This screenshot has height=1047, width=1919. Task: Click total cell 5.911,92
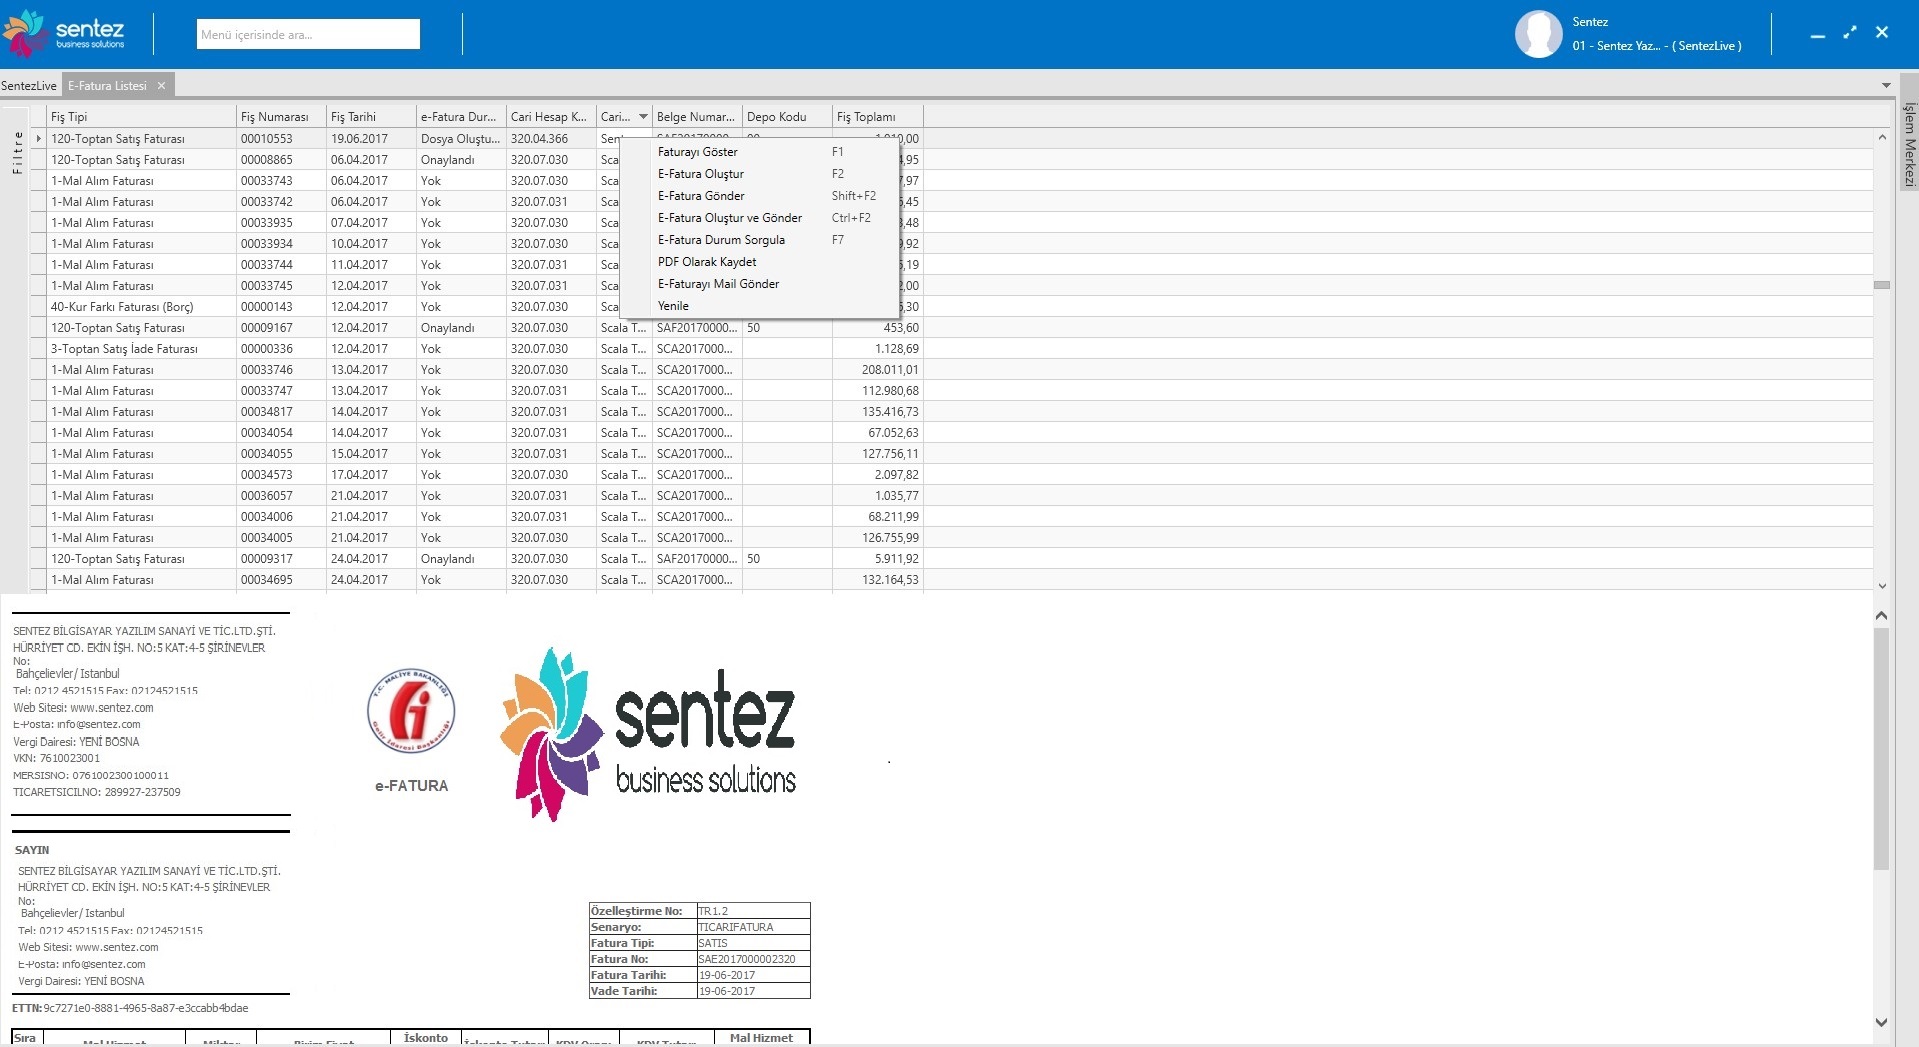(x=877, y=559)
